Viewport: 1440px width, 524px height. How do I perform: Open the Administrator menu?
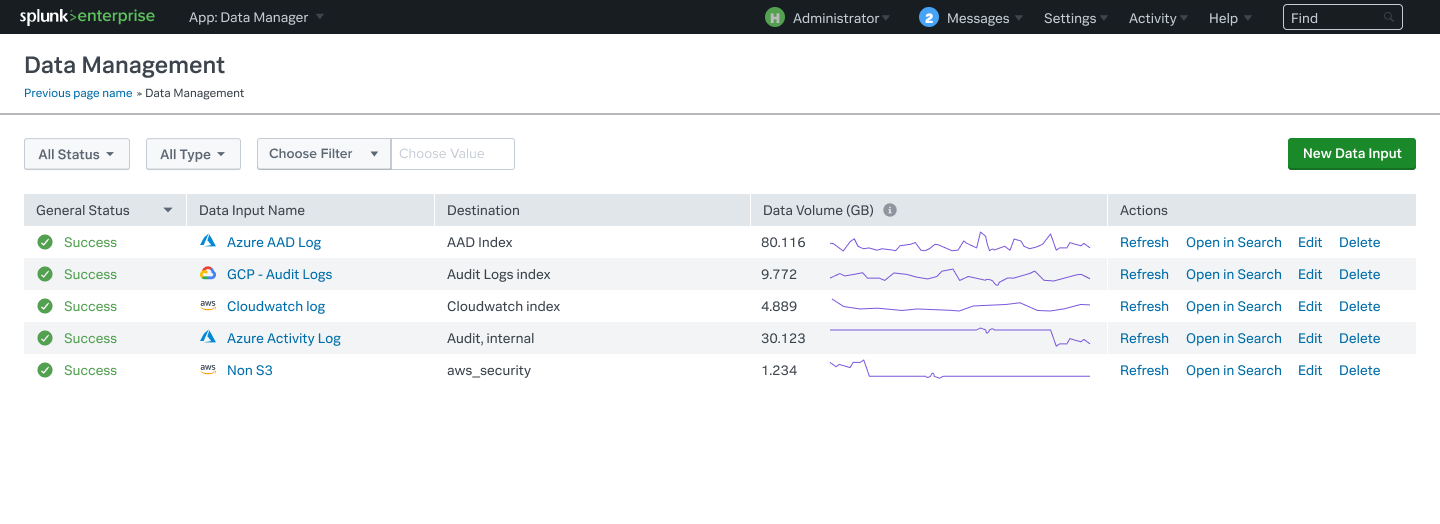click(840, 18)
